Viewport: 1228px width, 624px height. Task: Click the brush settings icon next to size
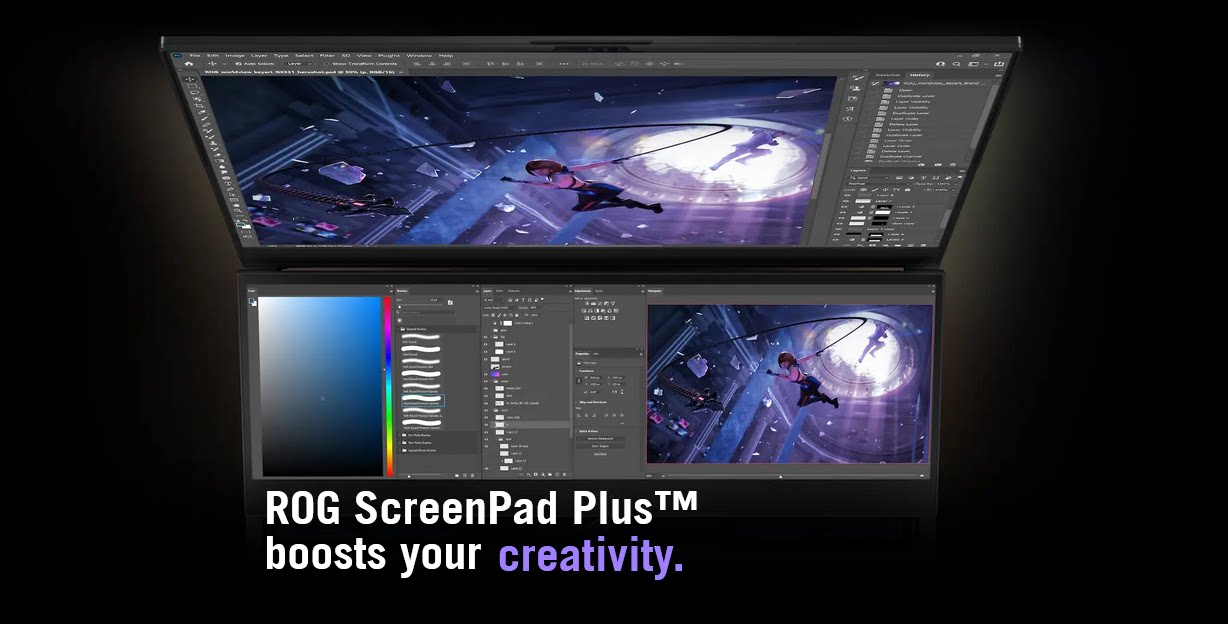tap(450, 303)
